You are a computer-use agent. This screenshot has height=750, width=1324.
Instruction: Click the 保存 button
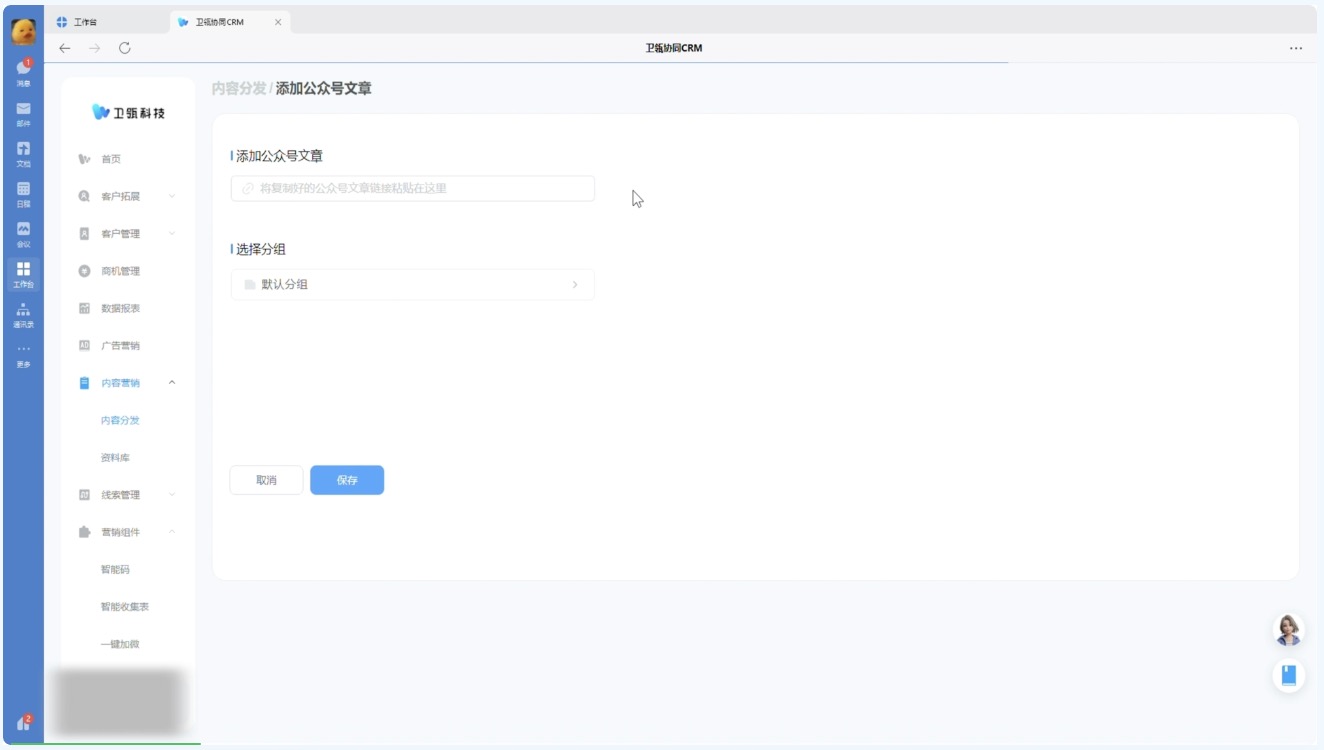tap(347, 481)
